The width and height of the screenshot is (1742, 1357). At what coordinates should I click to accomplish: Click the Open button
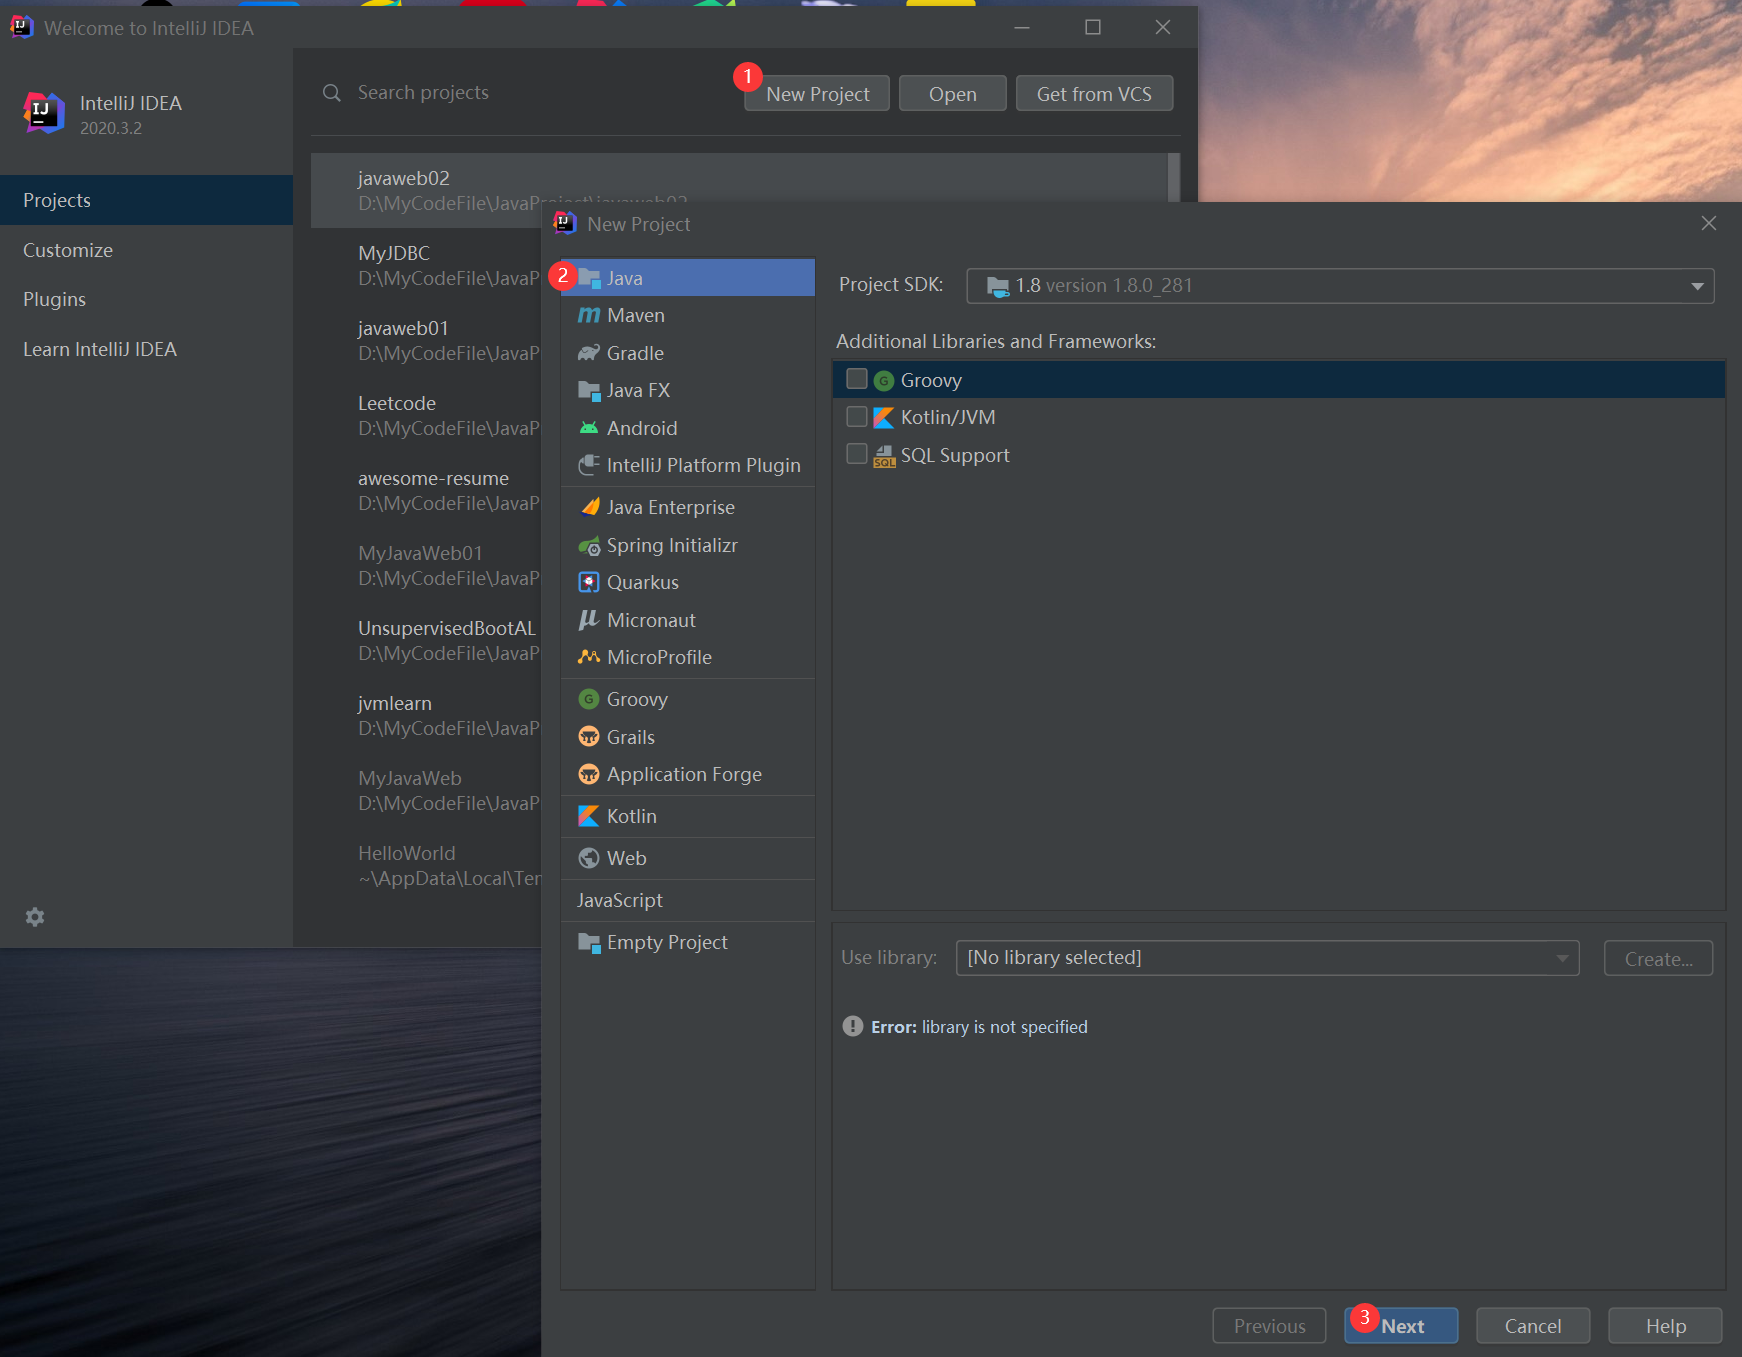pos(953,94)
